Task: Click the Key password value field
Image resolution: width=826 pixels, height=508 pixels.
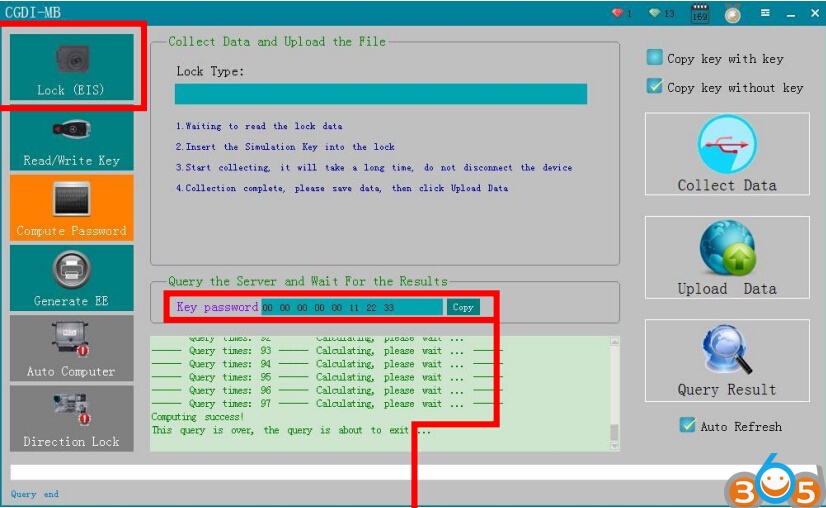Action: 352,307
